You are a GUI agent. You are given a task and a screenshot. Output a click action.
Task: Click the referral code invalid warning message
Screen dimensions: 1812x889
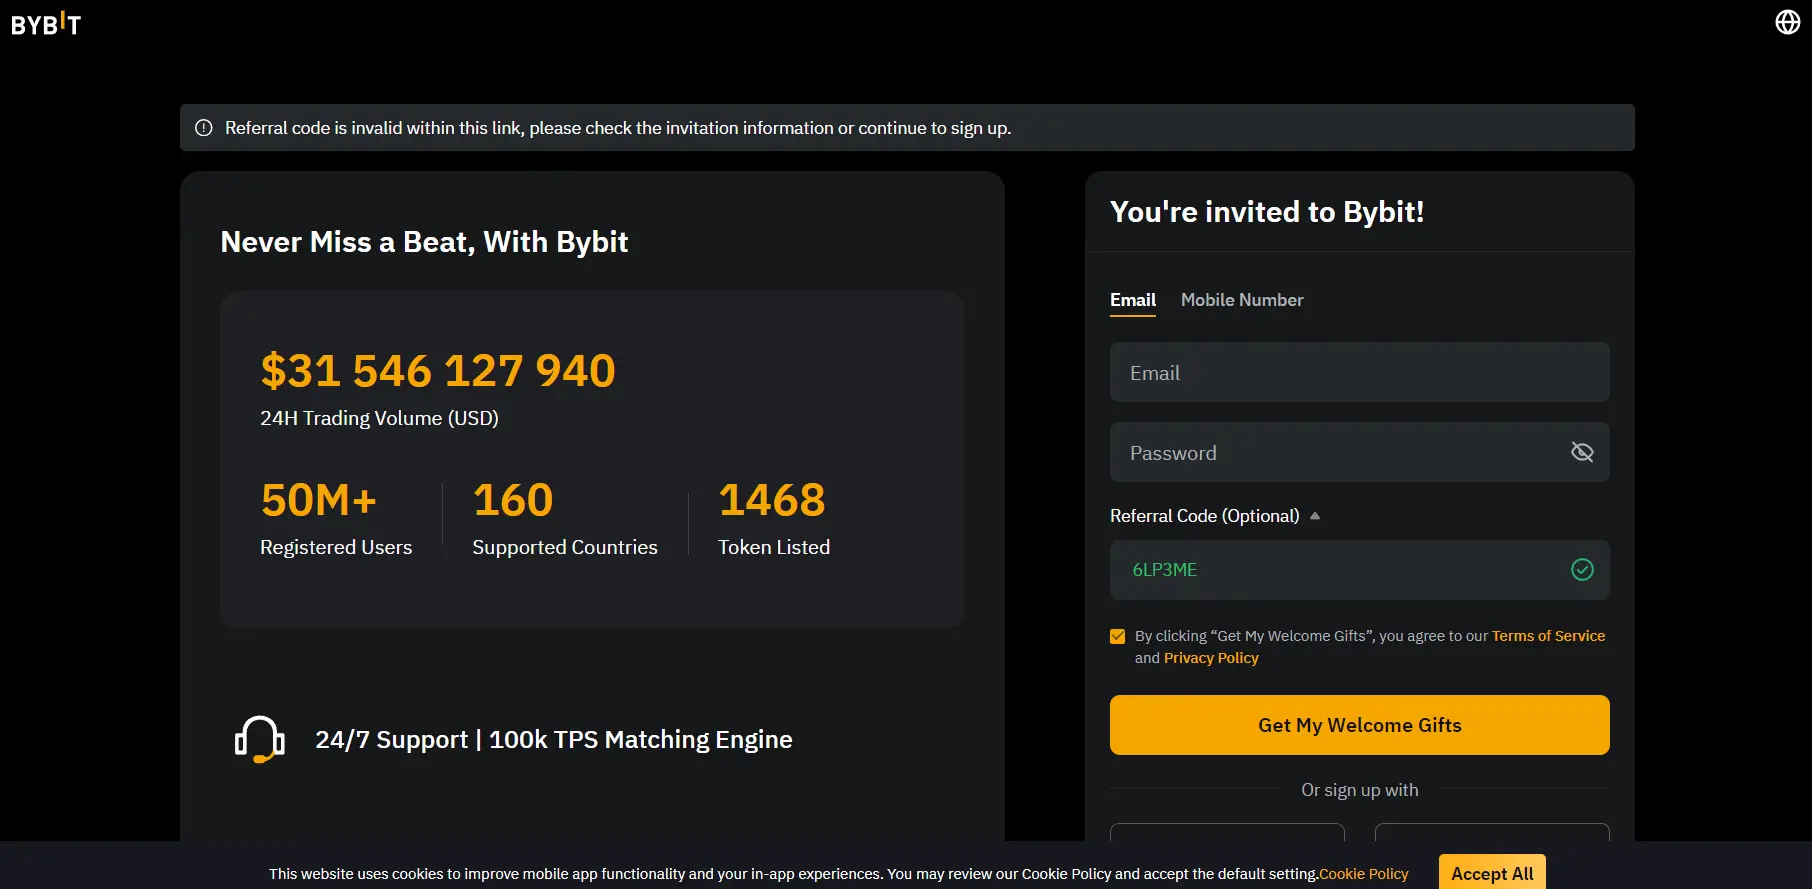coord(618,128)
